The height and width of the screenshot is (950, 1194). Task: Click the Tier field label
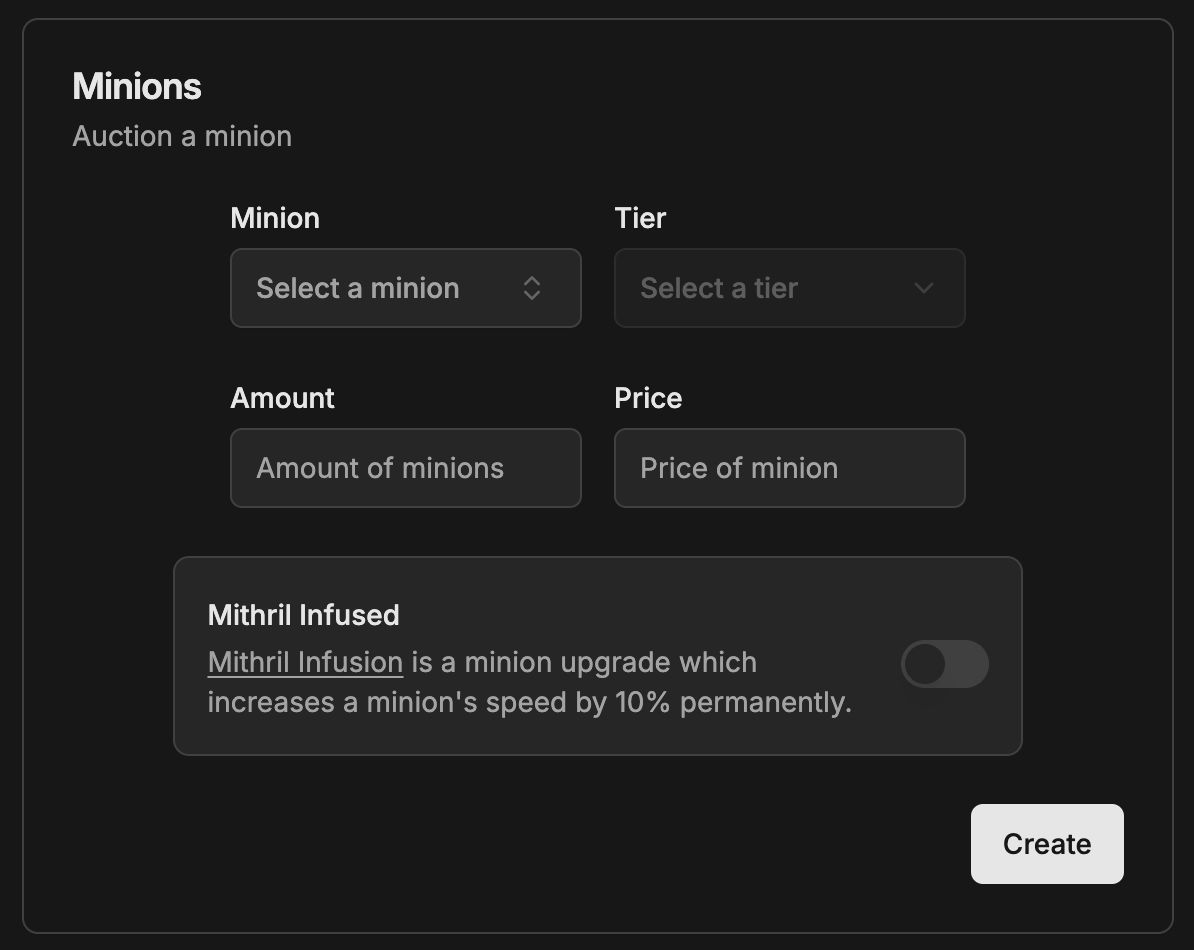(x=640, y=218)
